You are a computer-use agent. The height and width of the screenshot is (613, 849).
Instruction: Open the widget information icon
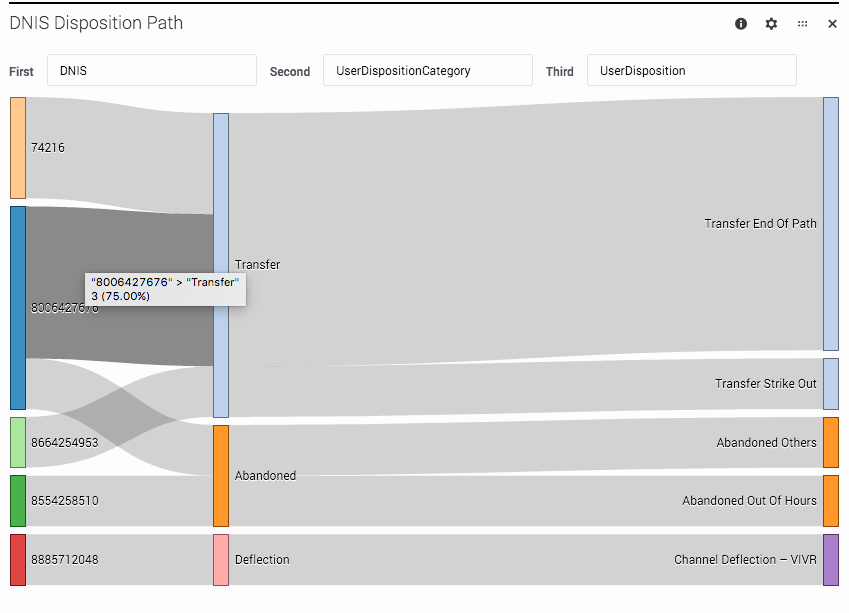[740, 23]
